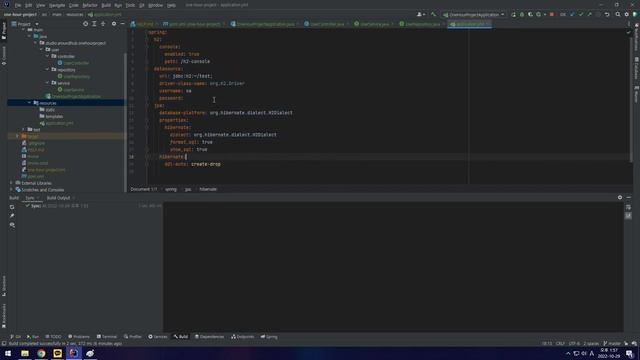
Task: Collapse the repository package node
Action: click(47, 70)
